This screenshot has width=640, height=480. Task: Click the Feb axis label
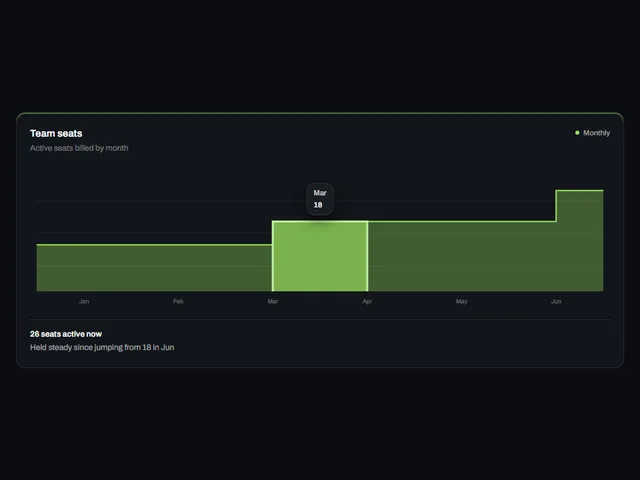178,301
